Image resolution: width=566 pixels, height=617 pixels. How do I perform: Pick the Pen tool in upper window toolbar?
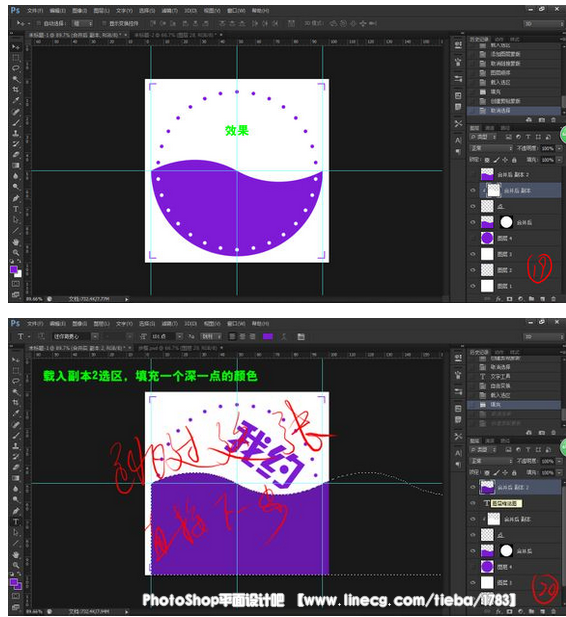pyautogui.click(x=16, y=198)
